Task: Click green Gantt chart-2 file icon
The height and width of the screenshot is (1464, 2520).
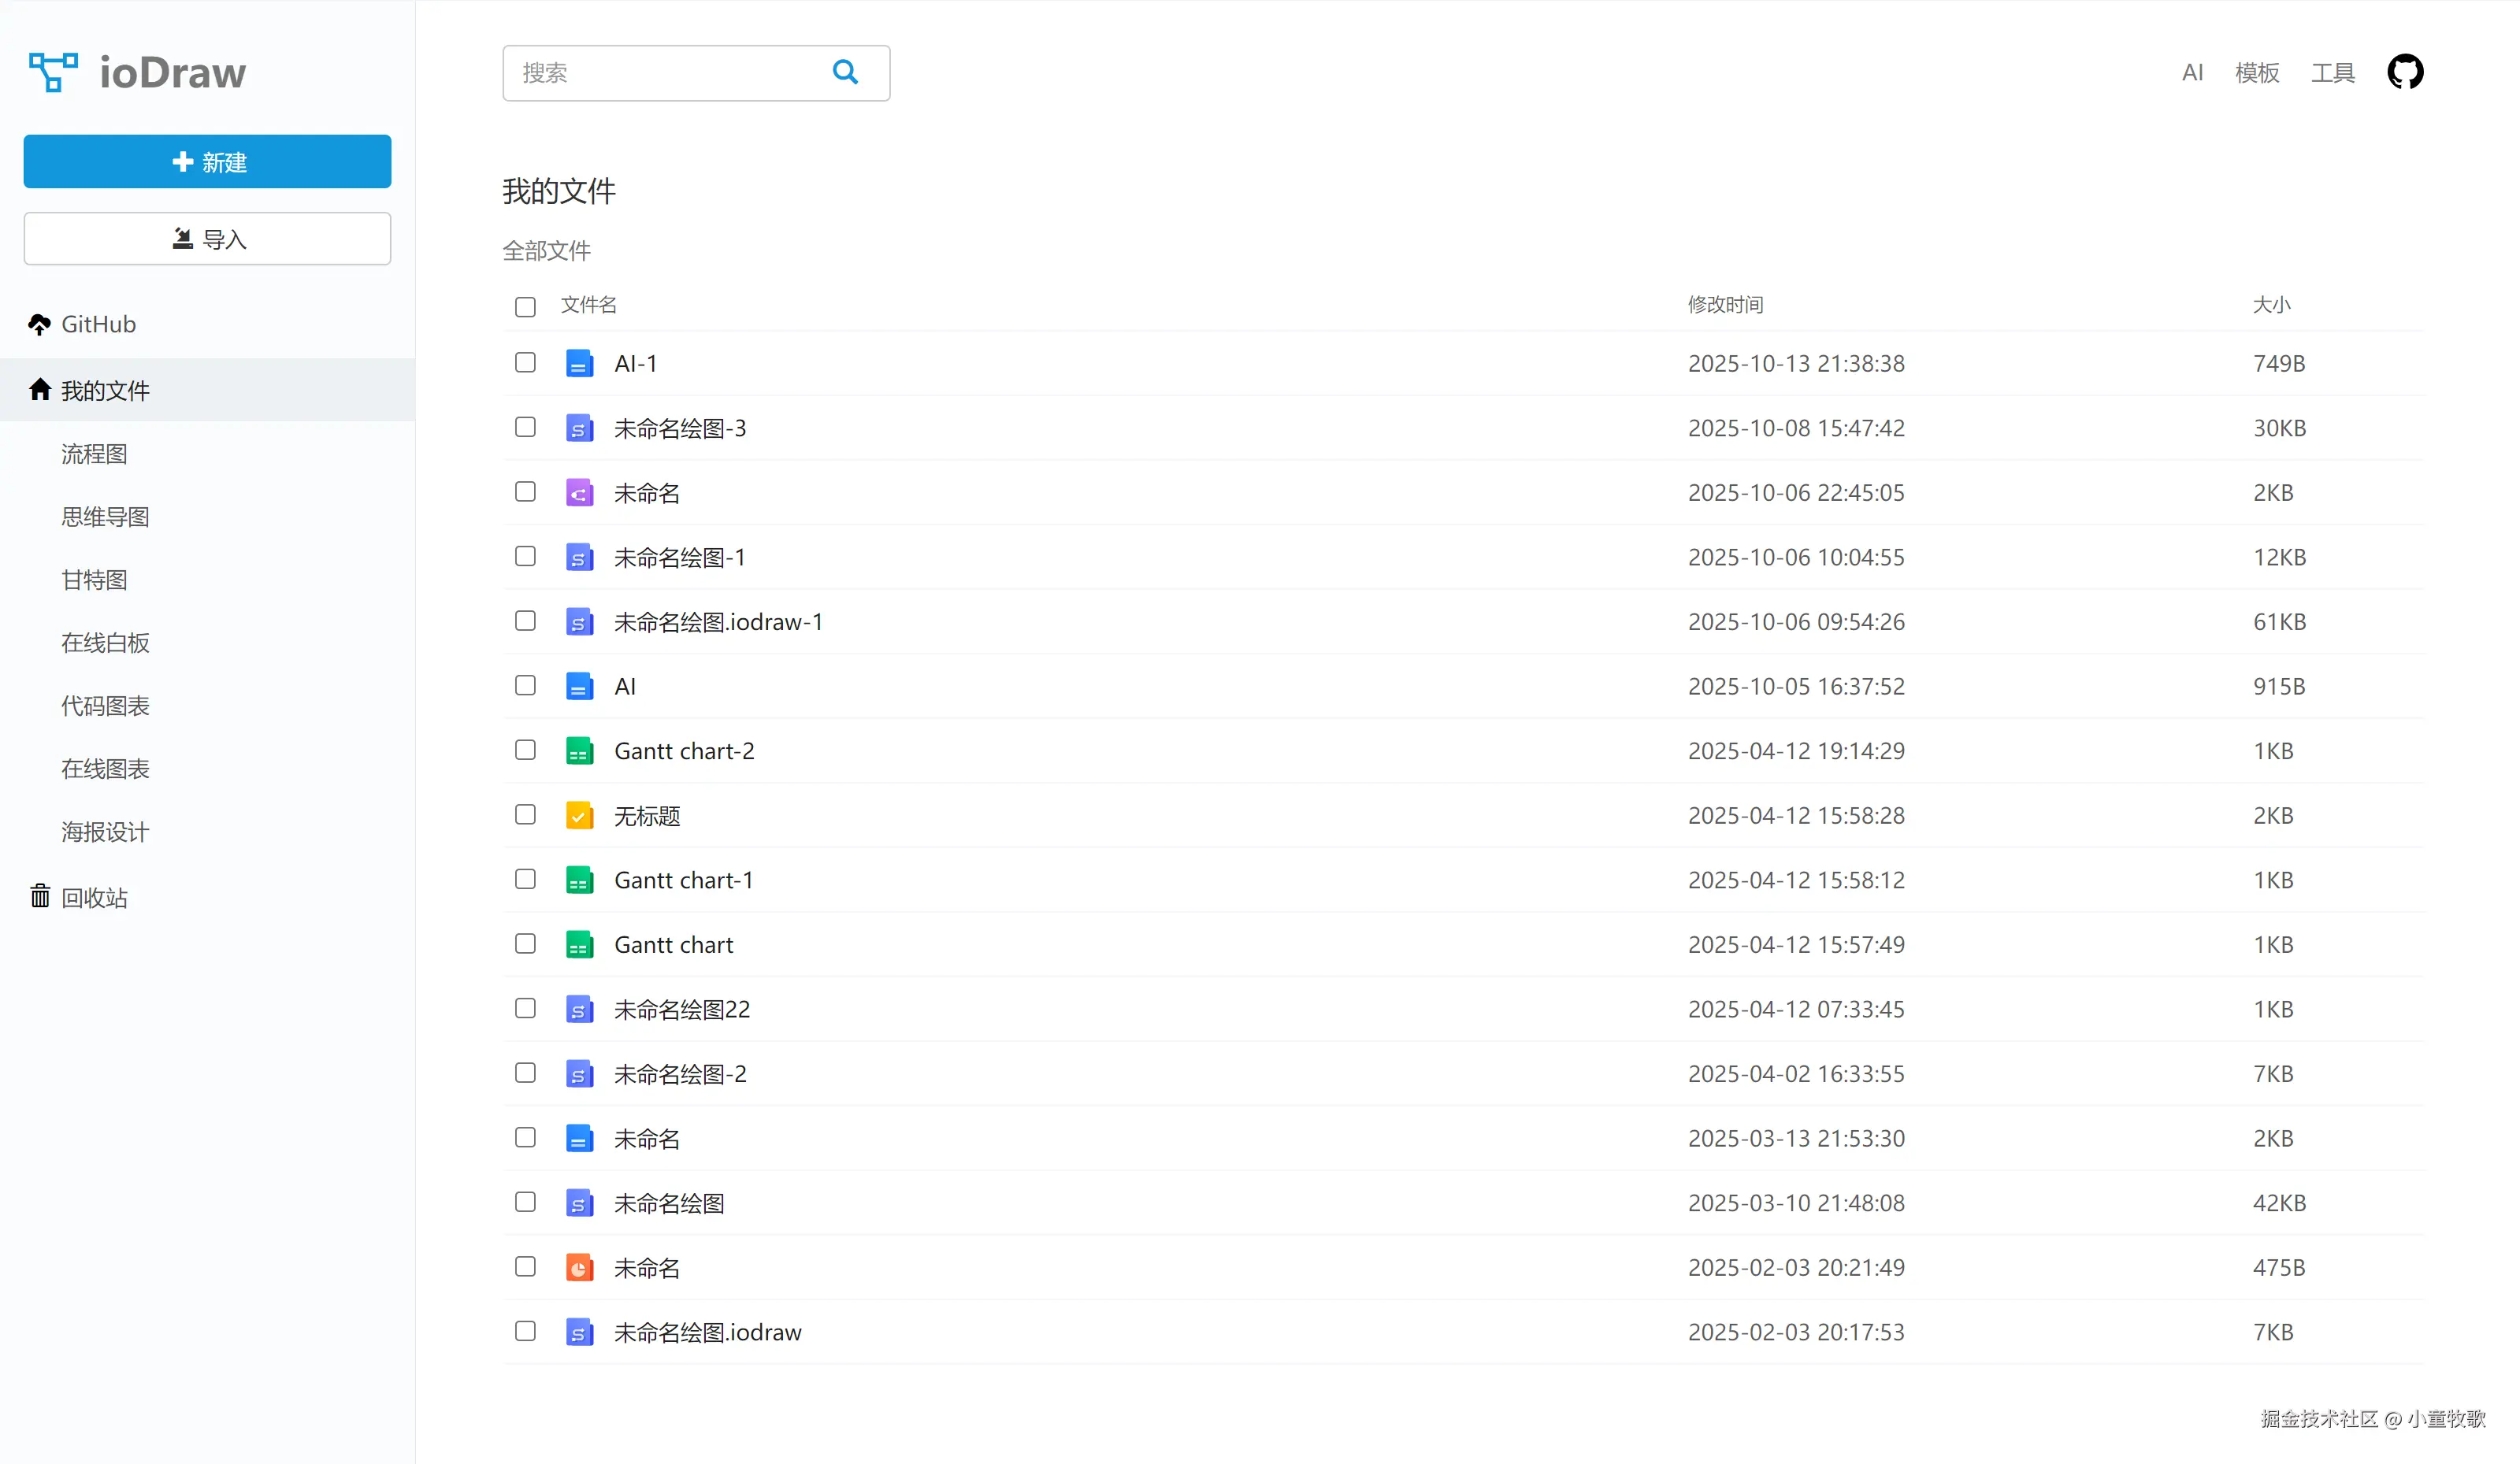Action: [579, 751]
